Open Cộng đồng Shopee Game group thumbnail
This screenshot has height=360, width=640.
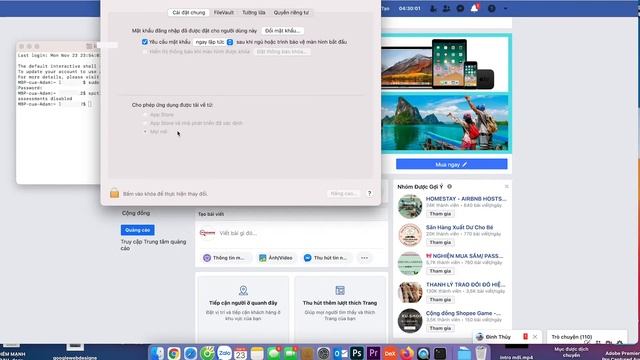coord(410,321)
